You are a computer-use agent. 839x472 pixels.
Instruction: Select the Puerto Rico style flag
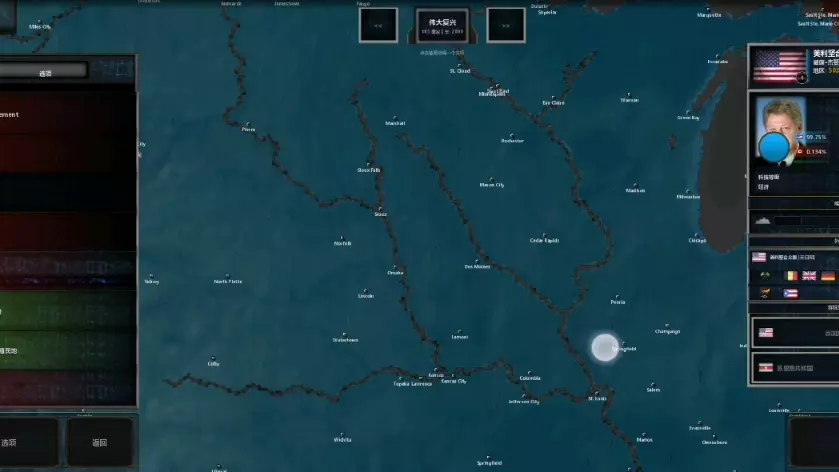tap(790, 293)
